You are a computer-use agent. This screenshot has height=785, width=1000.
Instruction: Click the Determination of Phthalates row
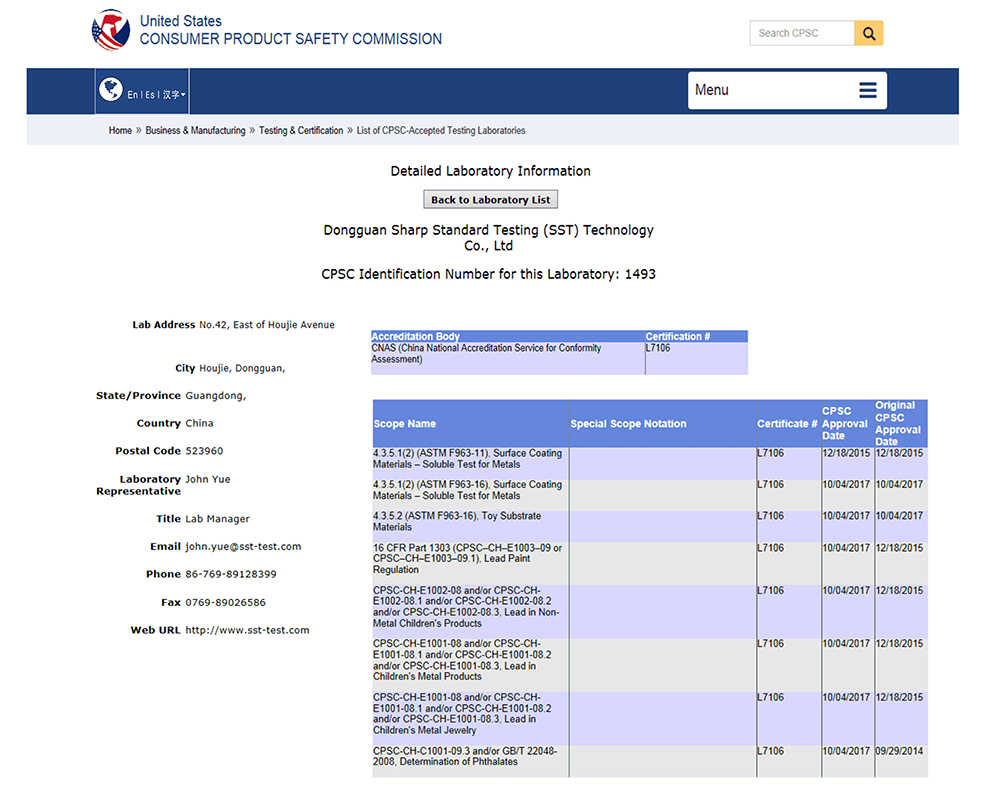point(650,761)
